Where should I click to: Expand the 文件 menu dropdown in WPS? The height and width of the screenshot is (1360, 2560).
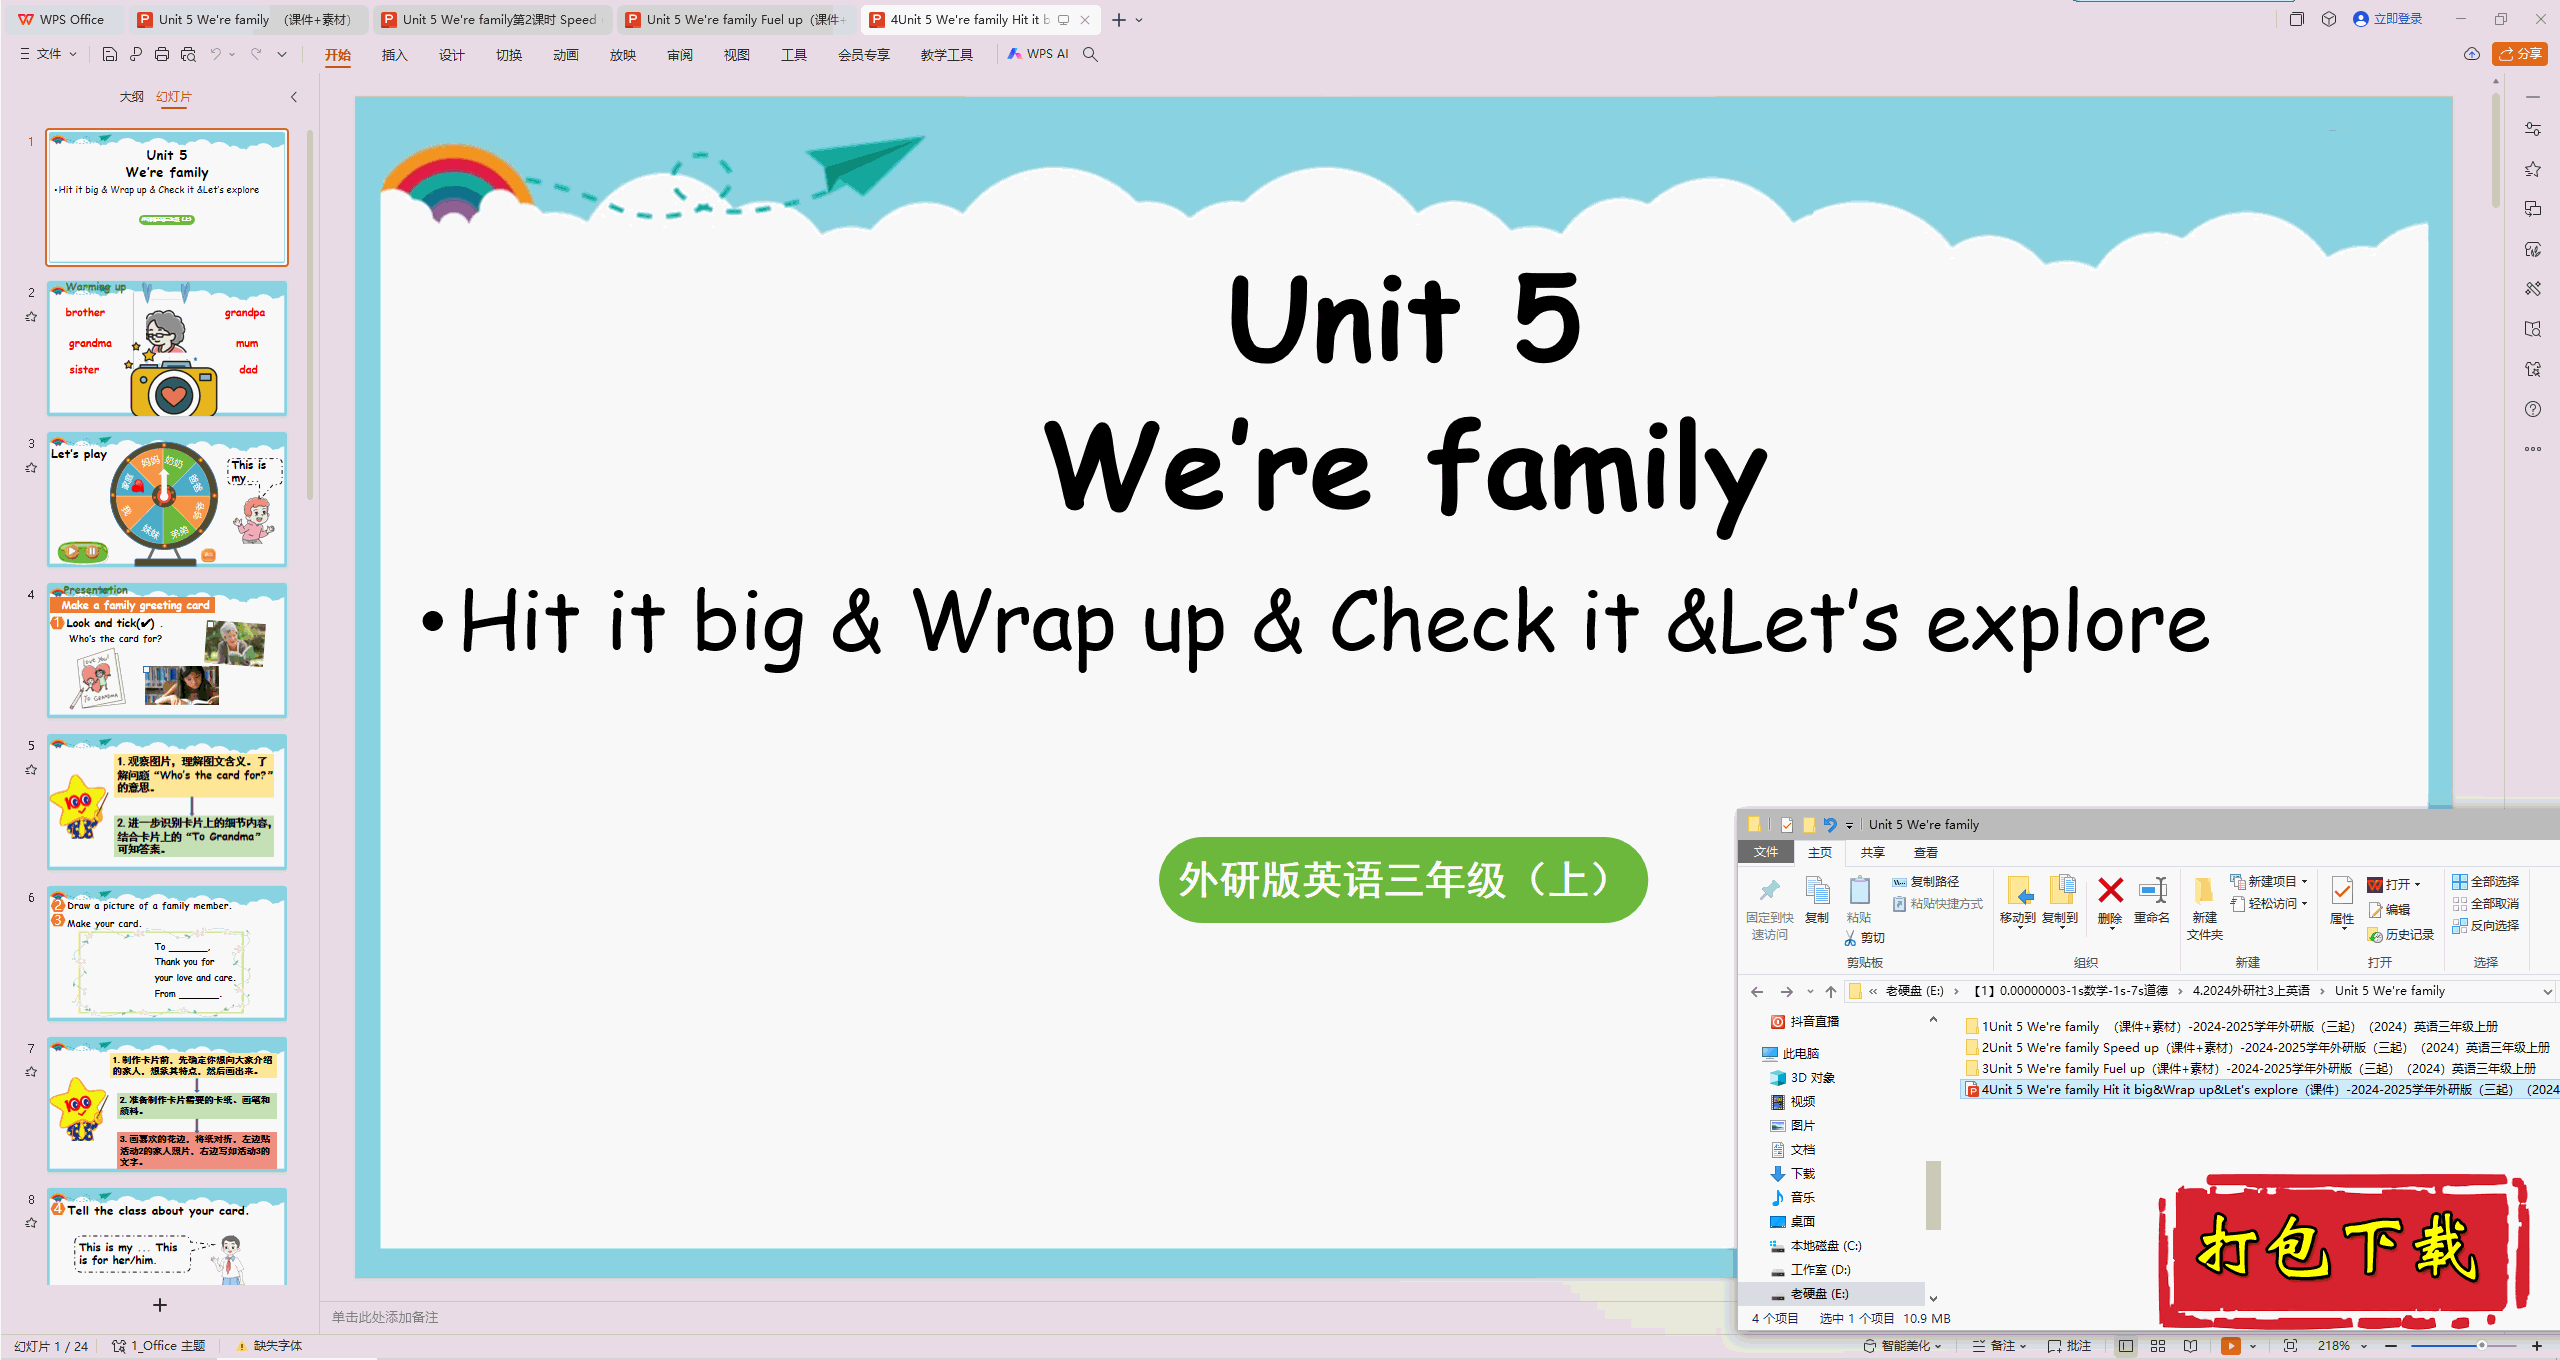click(48, 54)
